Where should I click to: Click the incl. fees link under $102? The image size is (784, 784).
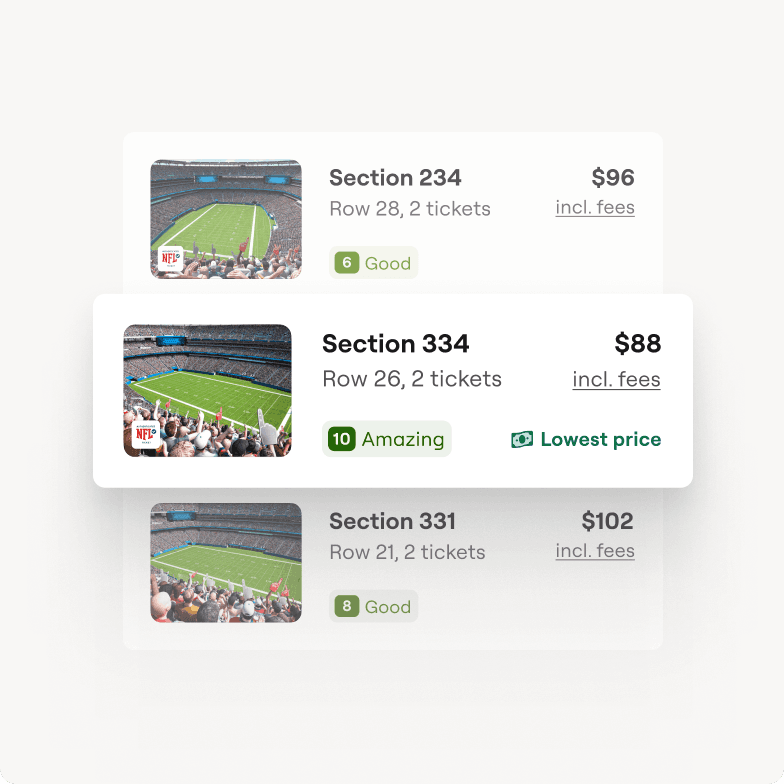click(595, 551)
